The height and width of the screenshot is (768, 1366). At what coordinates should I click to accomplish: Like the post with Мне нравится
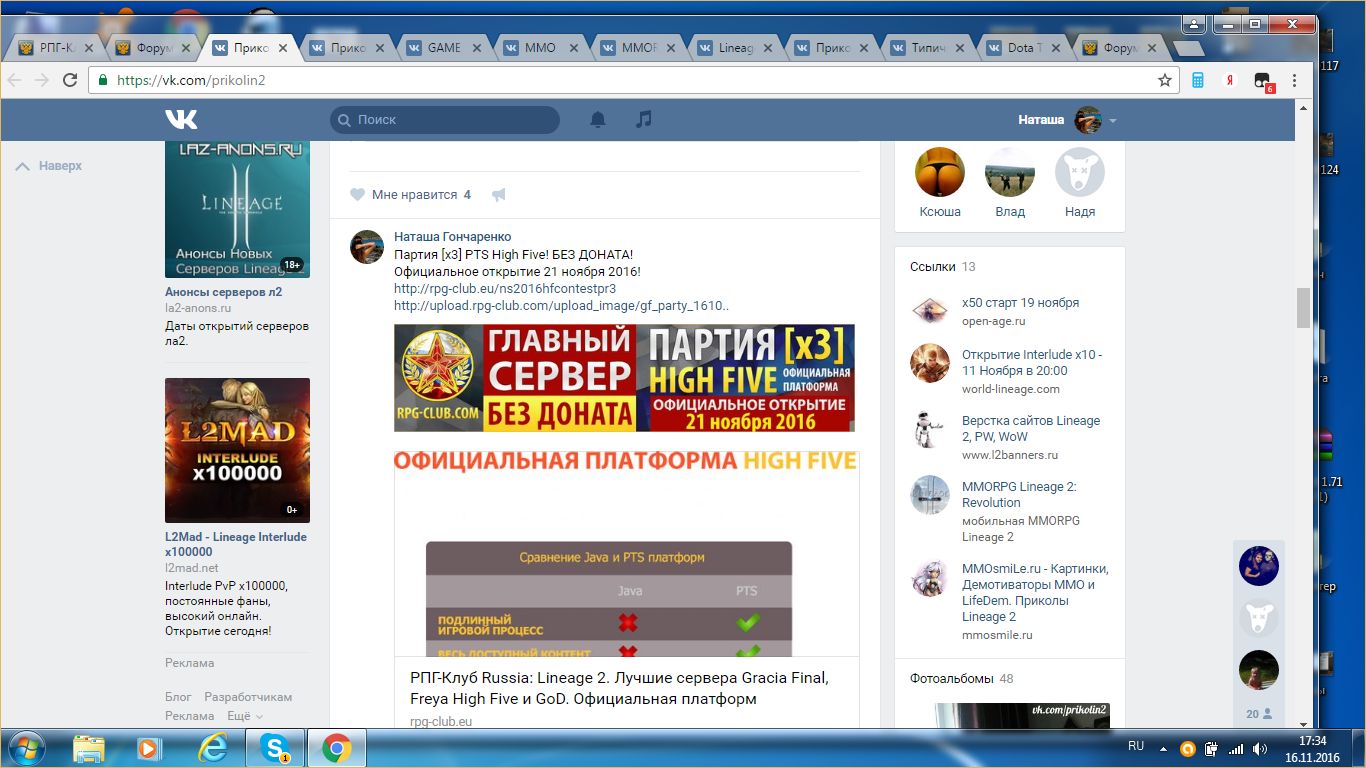410,195
